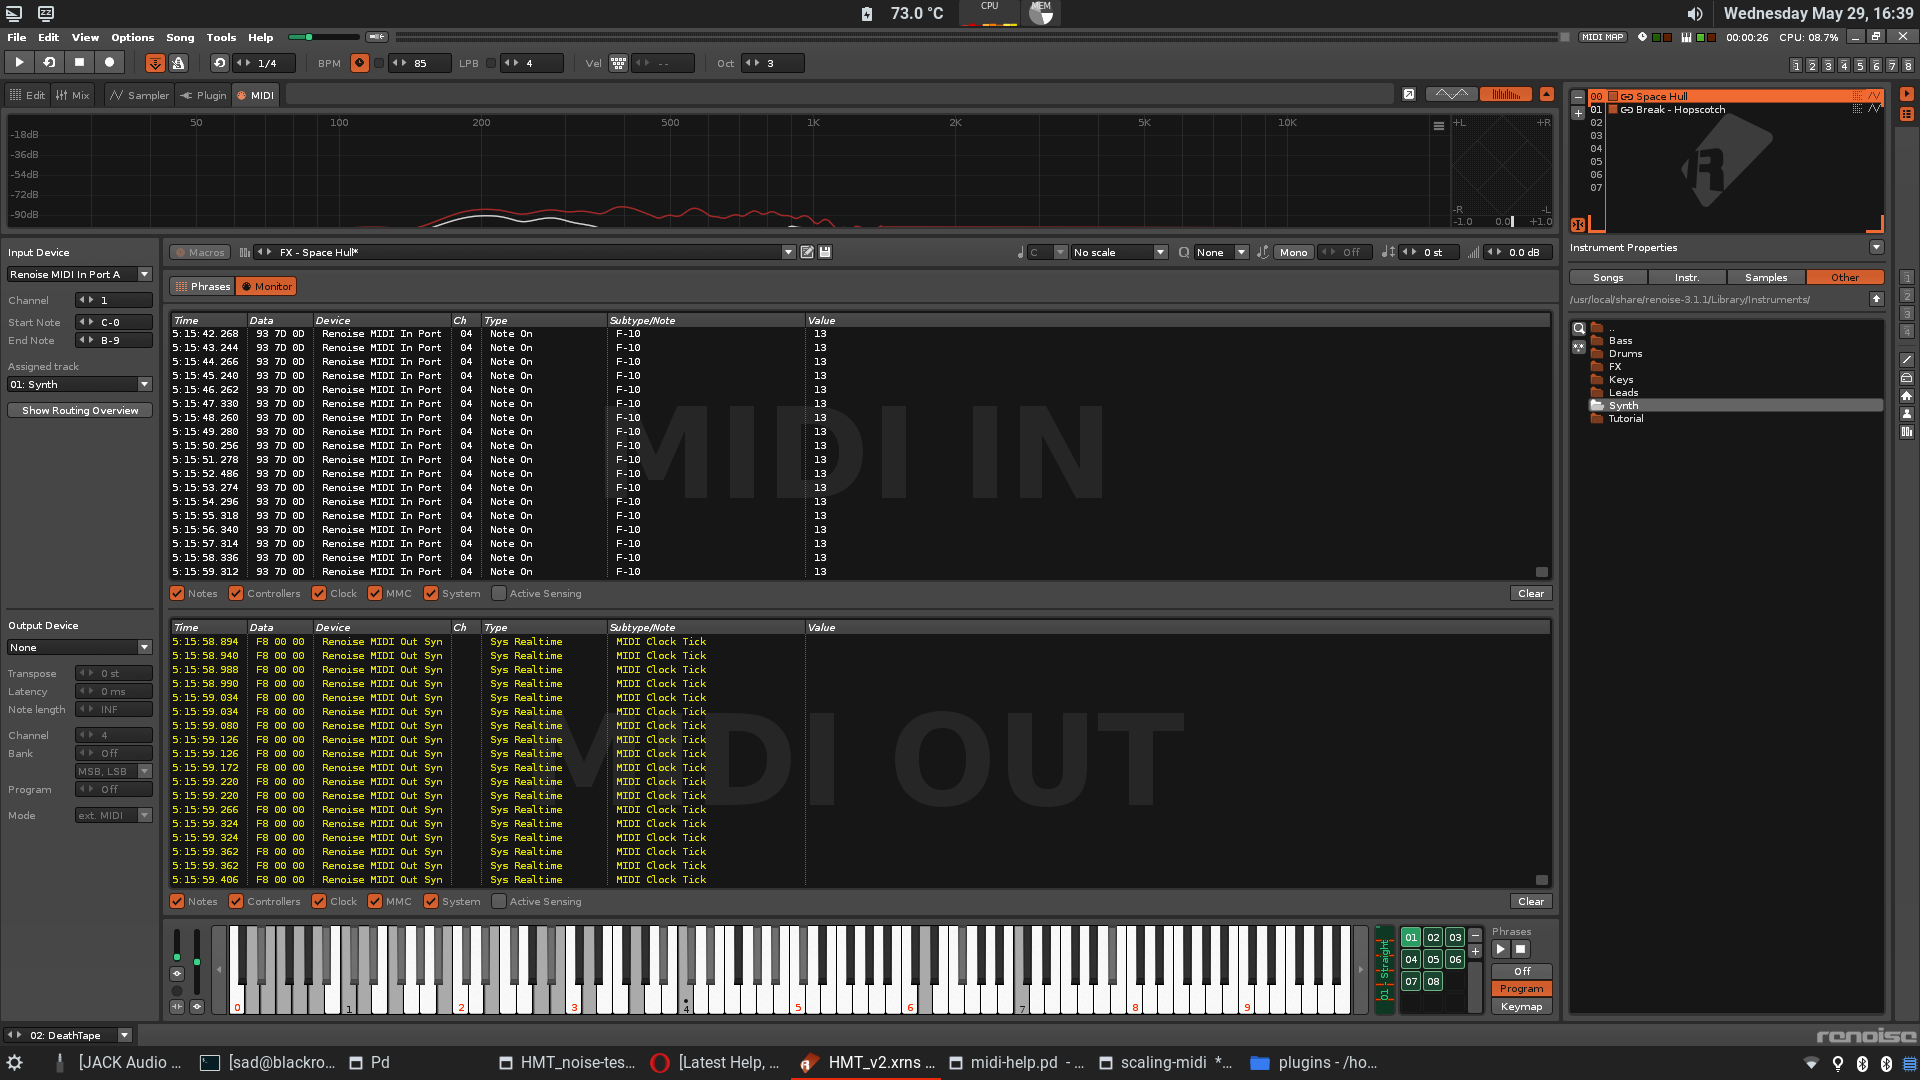
Task: Switch to the Mix tab
Action: tap(73, 95)
